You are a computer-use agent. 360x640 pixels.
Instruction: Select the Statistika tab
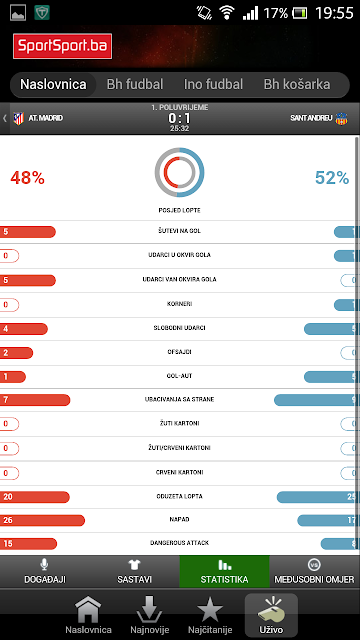[224, 572]
